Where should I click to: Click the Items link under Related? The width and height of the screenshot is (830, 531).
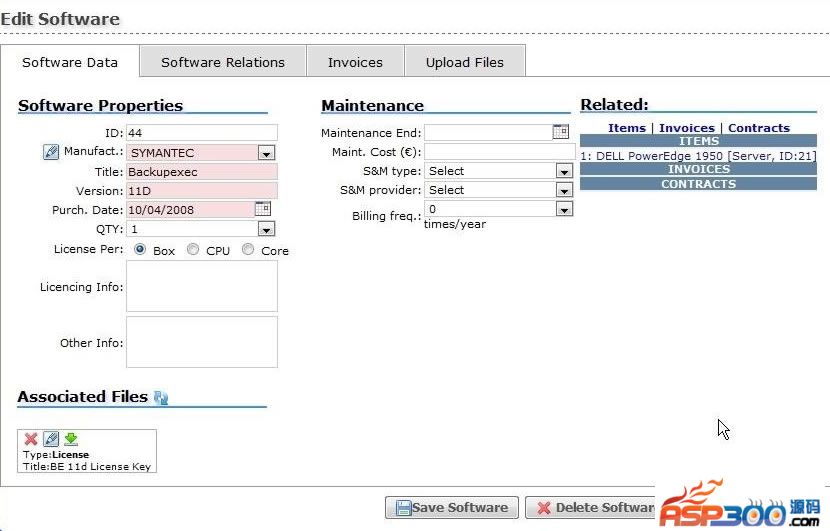(x=627, y=128)
